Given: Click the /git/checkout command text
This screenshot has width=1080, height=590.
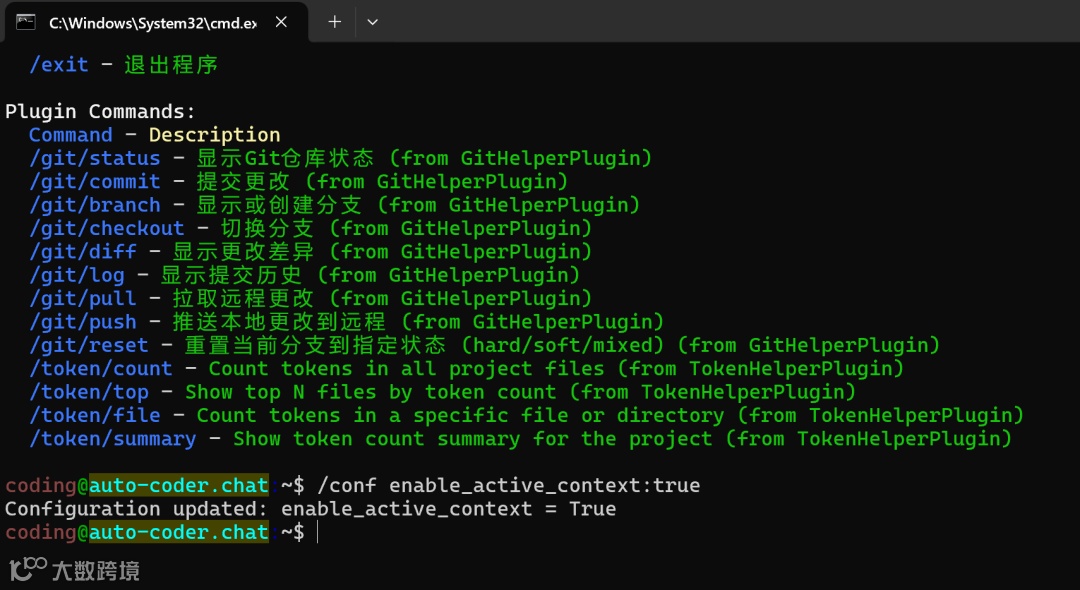Looking at the screenshot, I should pos(107,228).
